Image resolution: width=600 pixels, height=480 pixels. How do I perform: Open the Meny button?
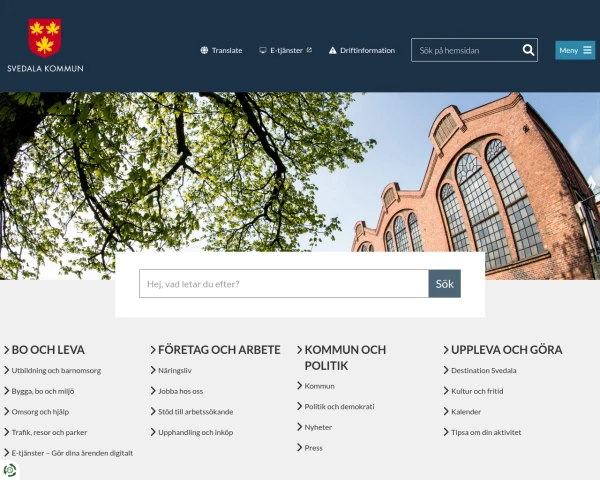[575, 50]
